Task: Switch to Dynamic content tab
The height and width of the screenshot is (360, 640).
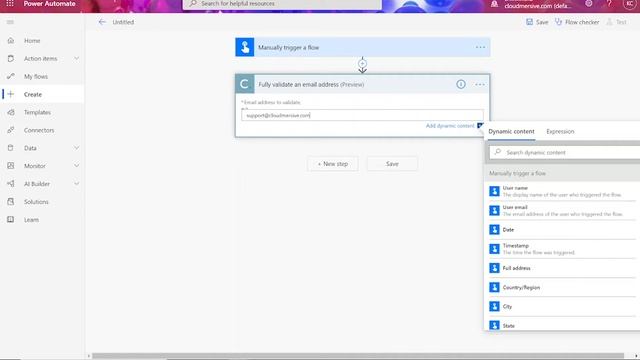Action: tap(511, 132)
